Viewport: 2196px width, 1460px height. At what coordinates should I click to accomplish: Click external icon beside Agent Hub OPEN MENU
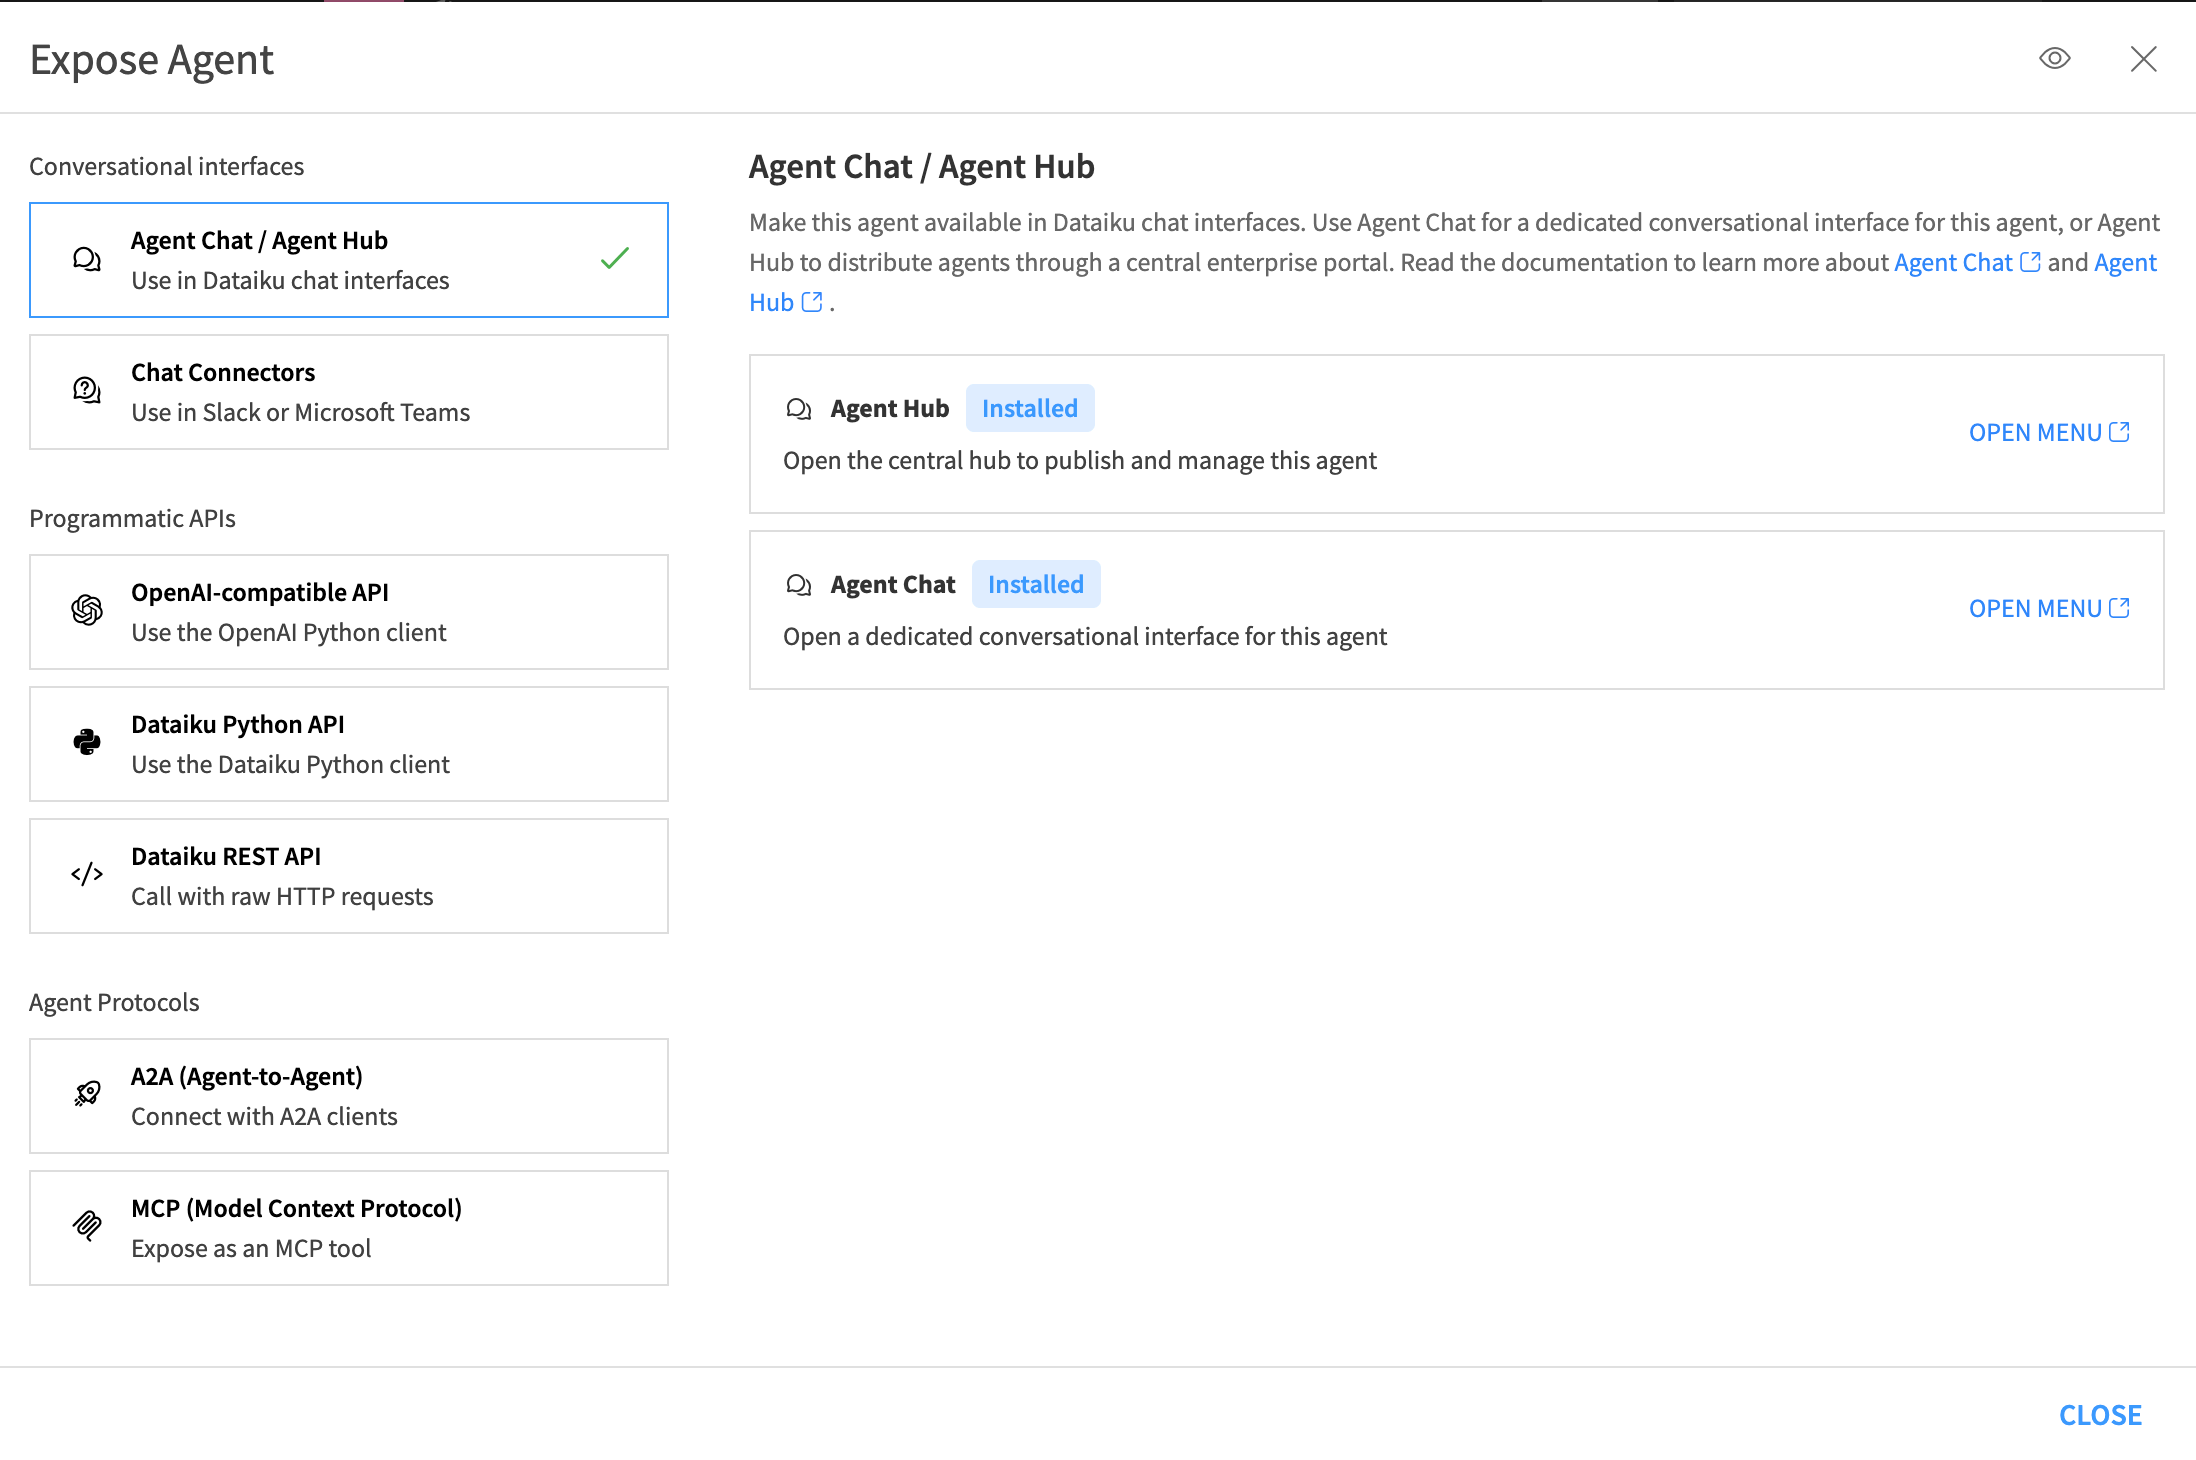2119,432
